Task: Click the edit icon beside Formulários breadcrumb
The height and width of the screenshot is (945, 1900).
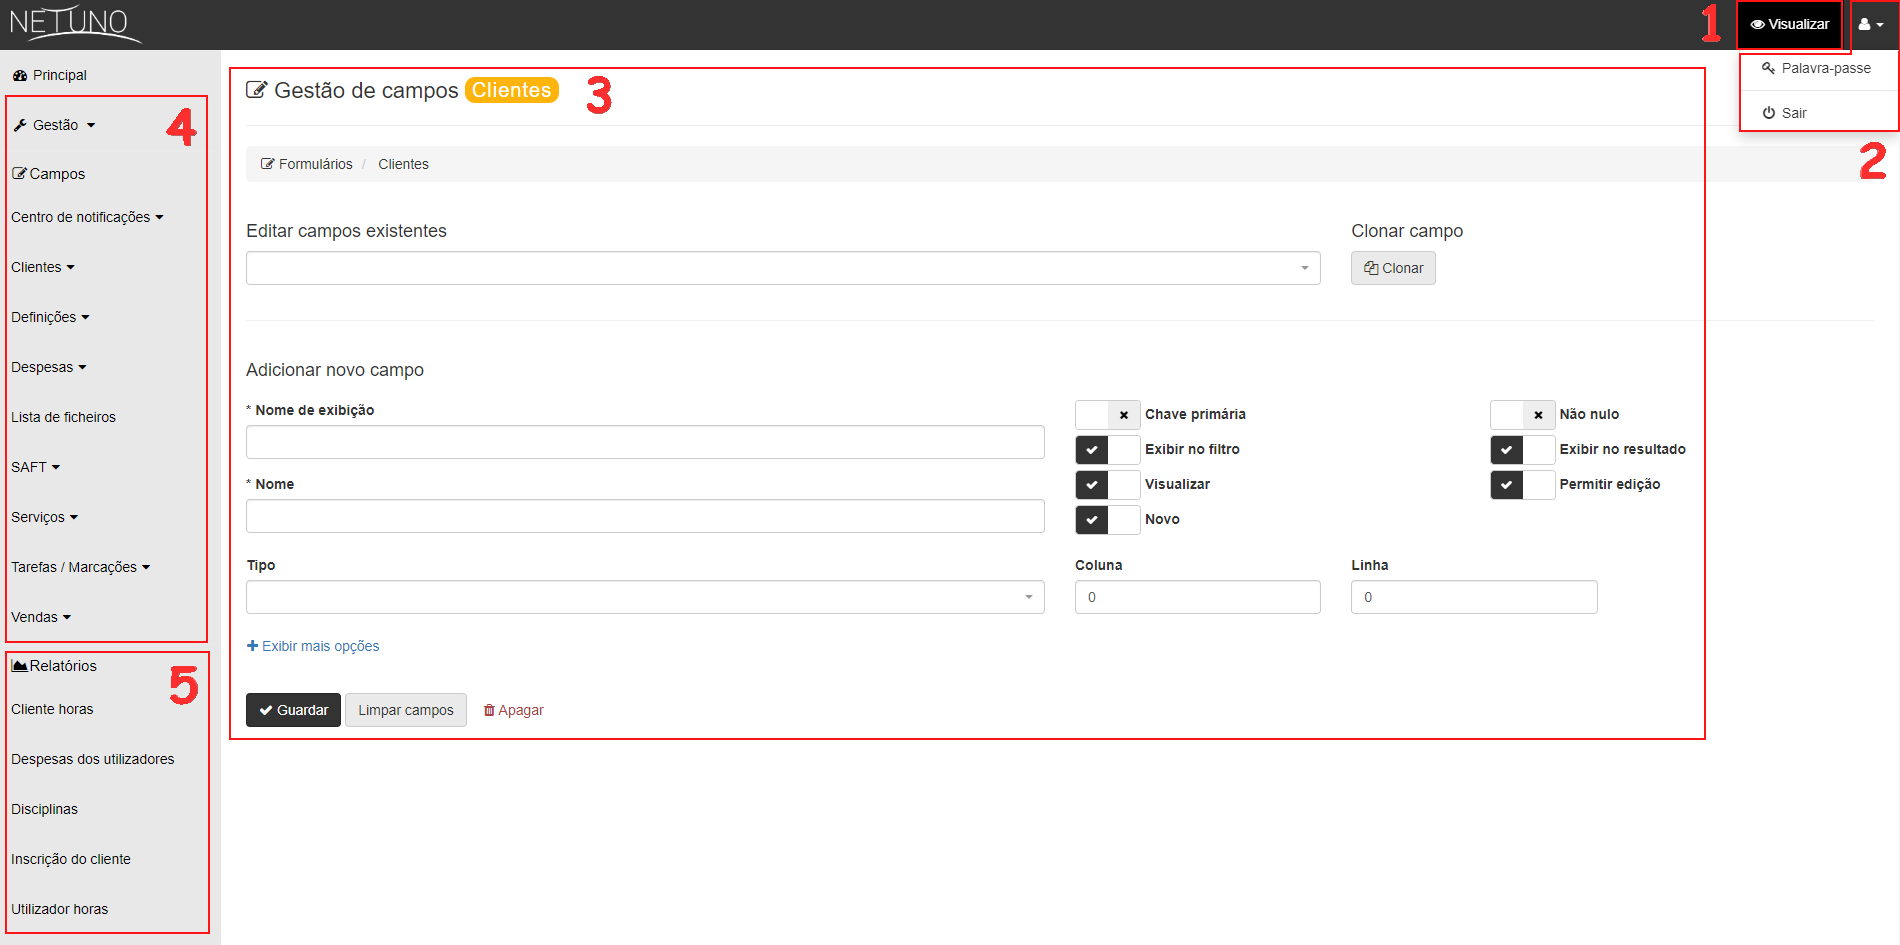Action: pos(267,164)
